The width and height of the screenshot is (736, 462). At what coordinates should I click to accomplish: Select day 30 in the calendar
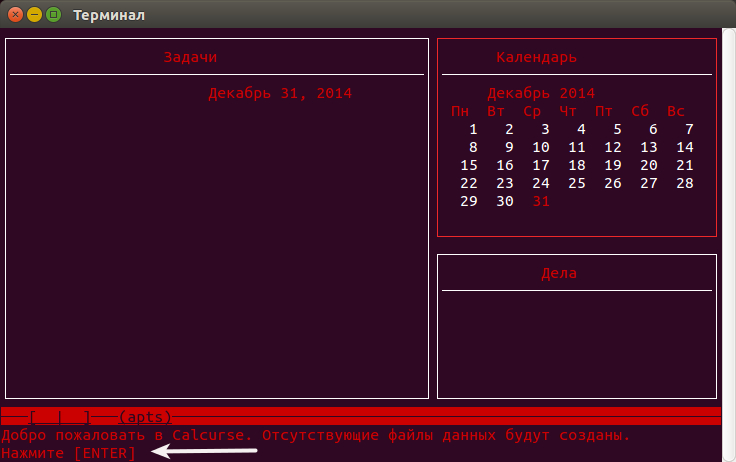coord(505,201)
